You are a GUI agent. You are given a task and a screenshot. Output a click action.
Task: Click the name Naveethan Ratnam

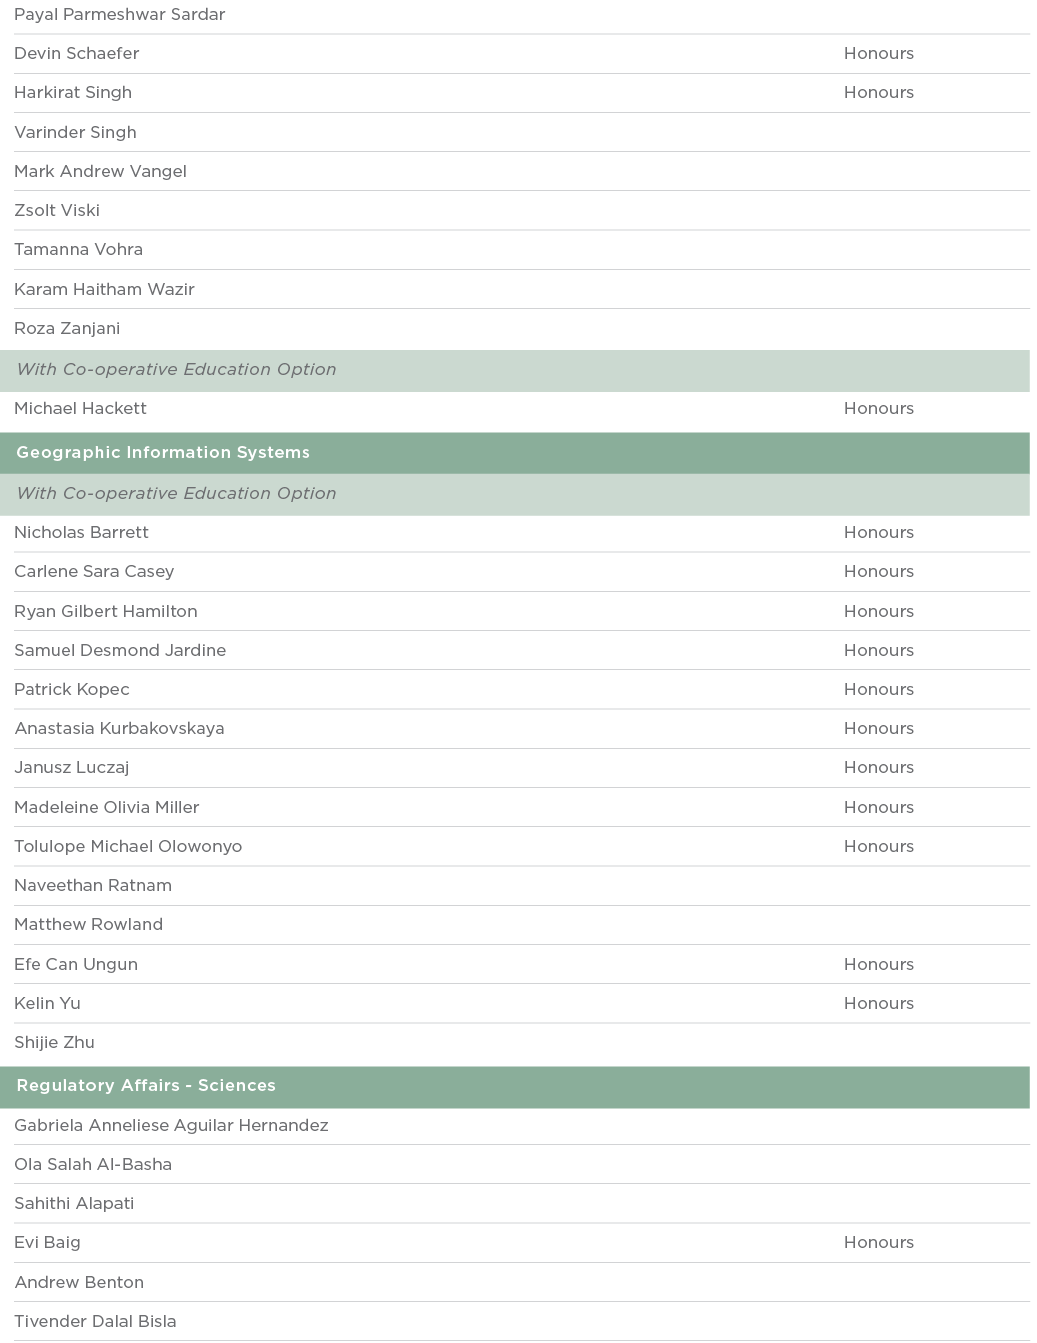pyautogui.click(x=93, y=886)
